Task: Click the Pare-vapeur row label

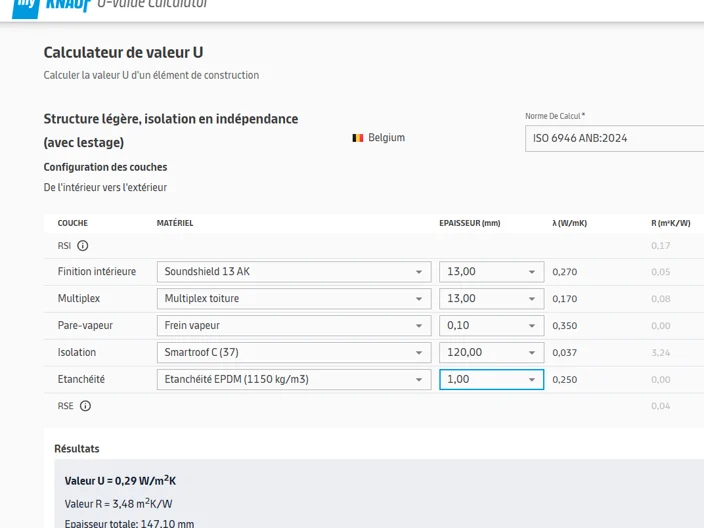Action: pyautogui.click(x=85, y=326)
